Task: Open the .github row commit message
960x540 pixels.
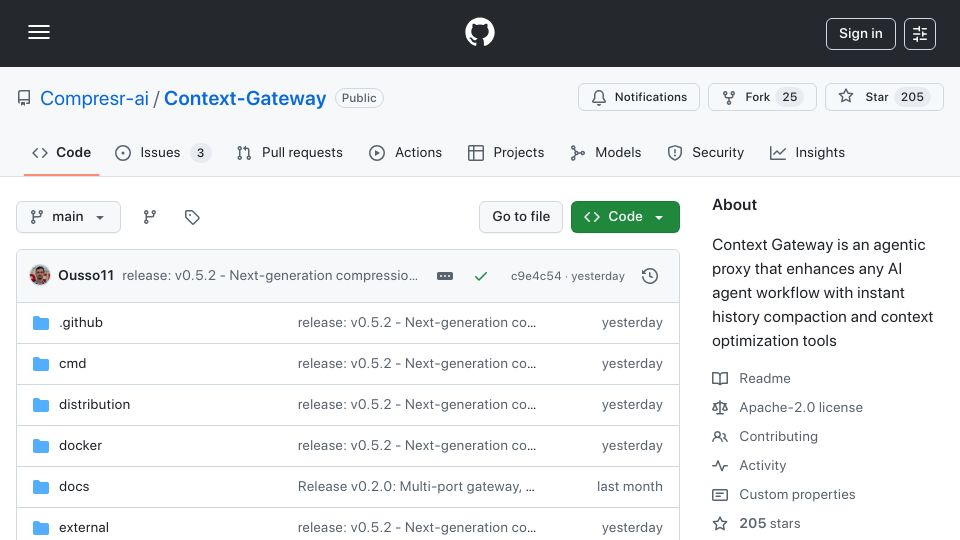Action: tap(417, 323)
